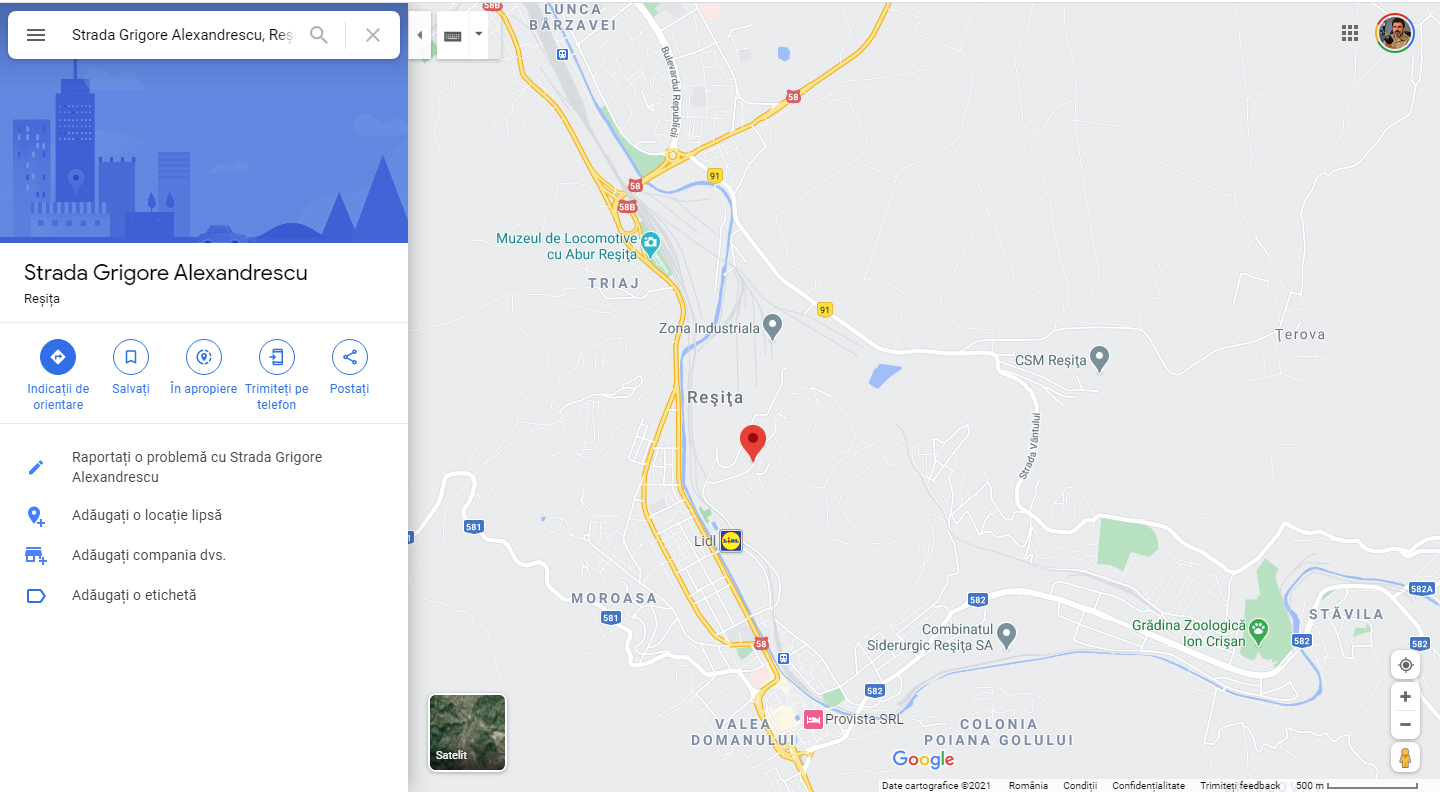Open Google apps grid icon
1440x792 pixels.
coord(1350,33)
